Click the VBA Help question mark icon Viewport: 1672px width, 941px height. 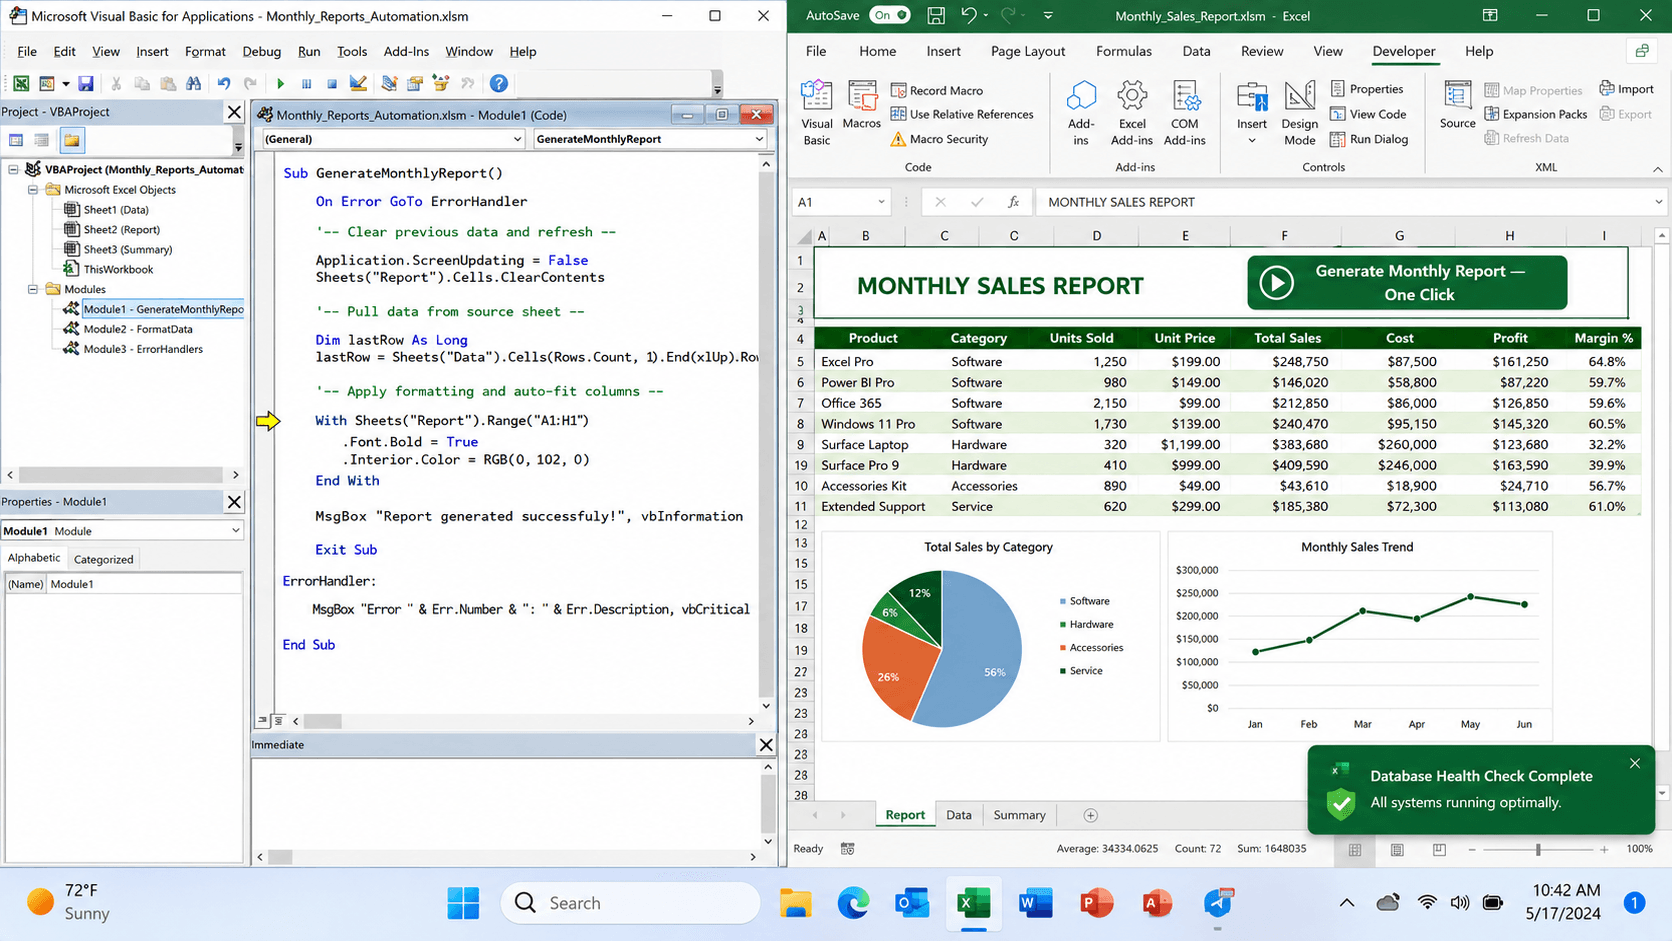(x=499, y=84)
